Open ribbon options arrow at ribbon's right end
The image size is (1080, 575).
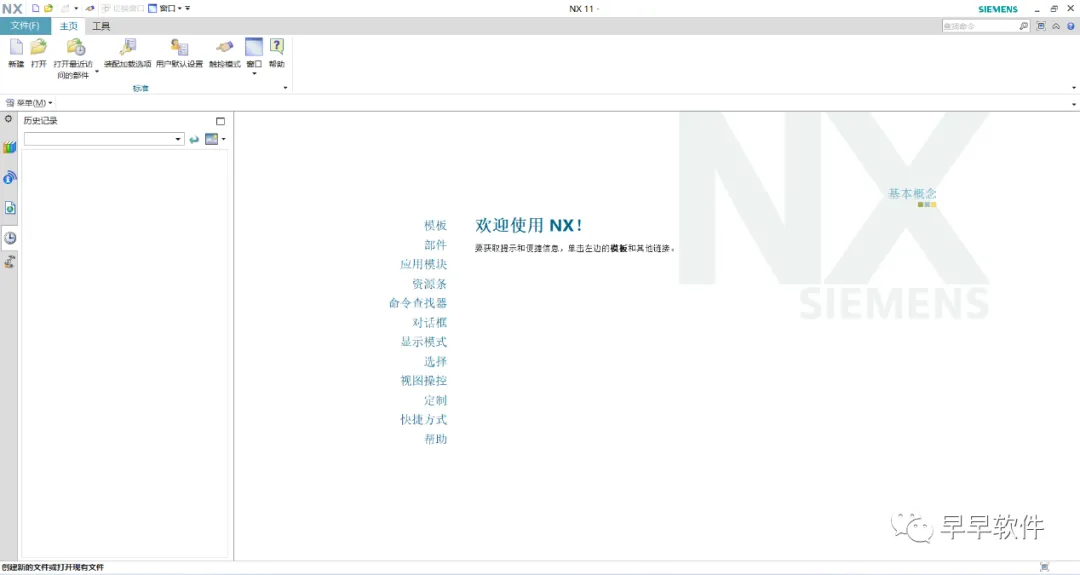(1074, 88)
